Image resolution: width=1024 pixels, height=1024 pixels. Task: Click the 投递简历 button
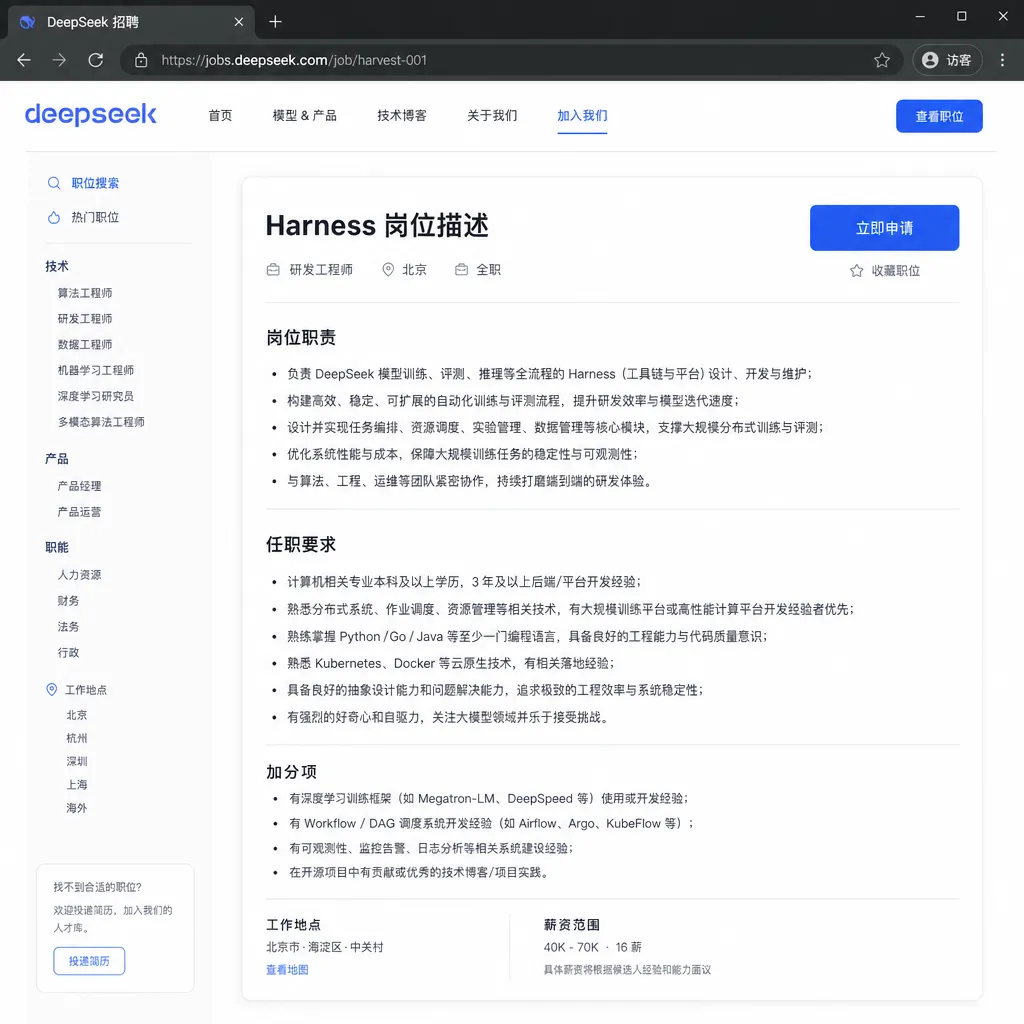[89, 961]
